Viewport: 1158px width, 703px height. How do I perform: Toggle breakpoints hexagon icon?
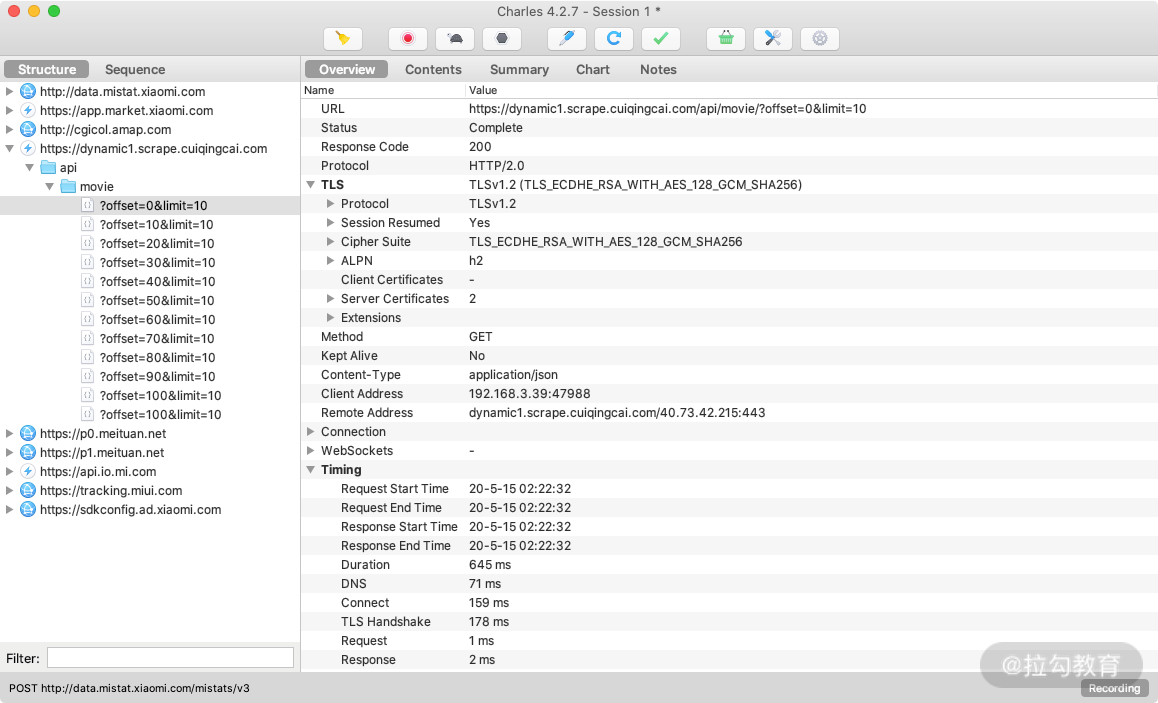coord(502,39)
